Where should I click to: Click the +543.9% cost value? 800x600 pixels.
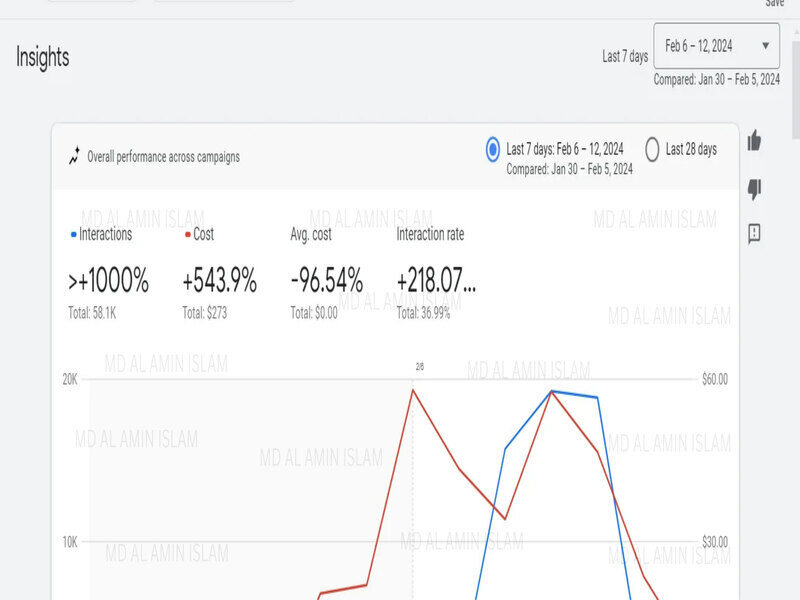coord(220,280)
